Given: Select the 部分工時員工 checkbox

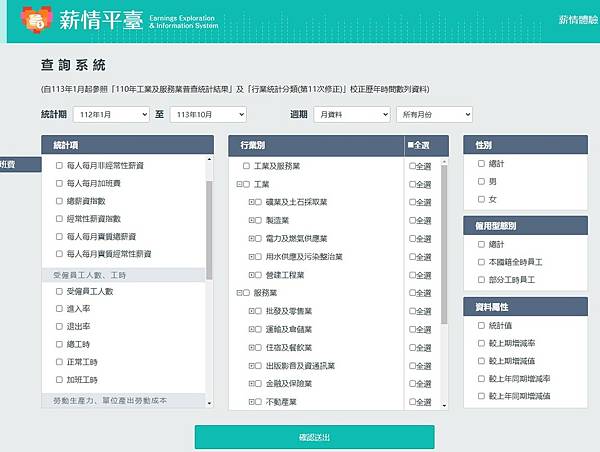Looking at the screenshot, I should coord(481,280).
